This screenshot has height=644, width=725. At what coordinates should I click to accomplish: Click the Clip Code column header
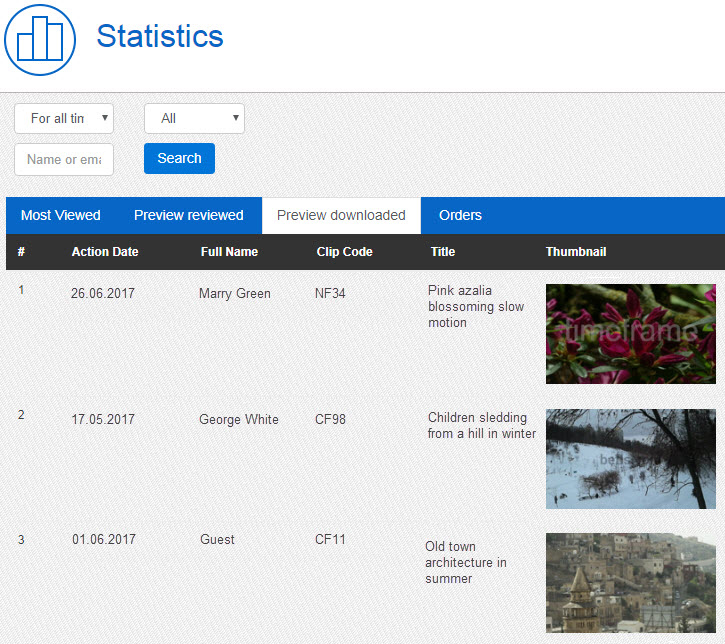(344, 252)
